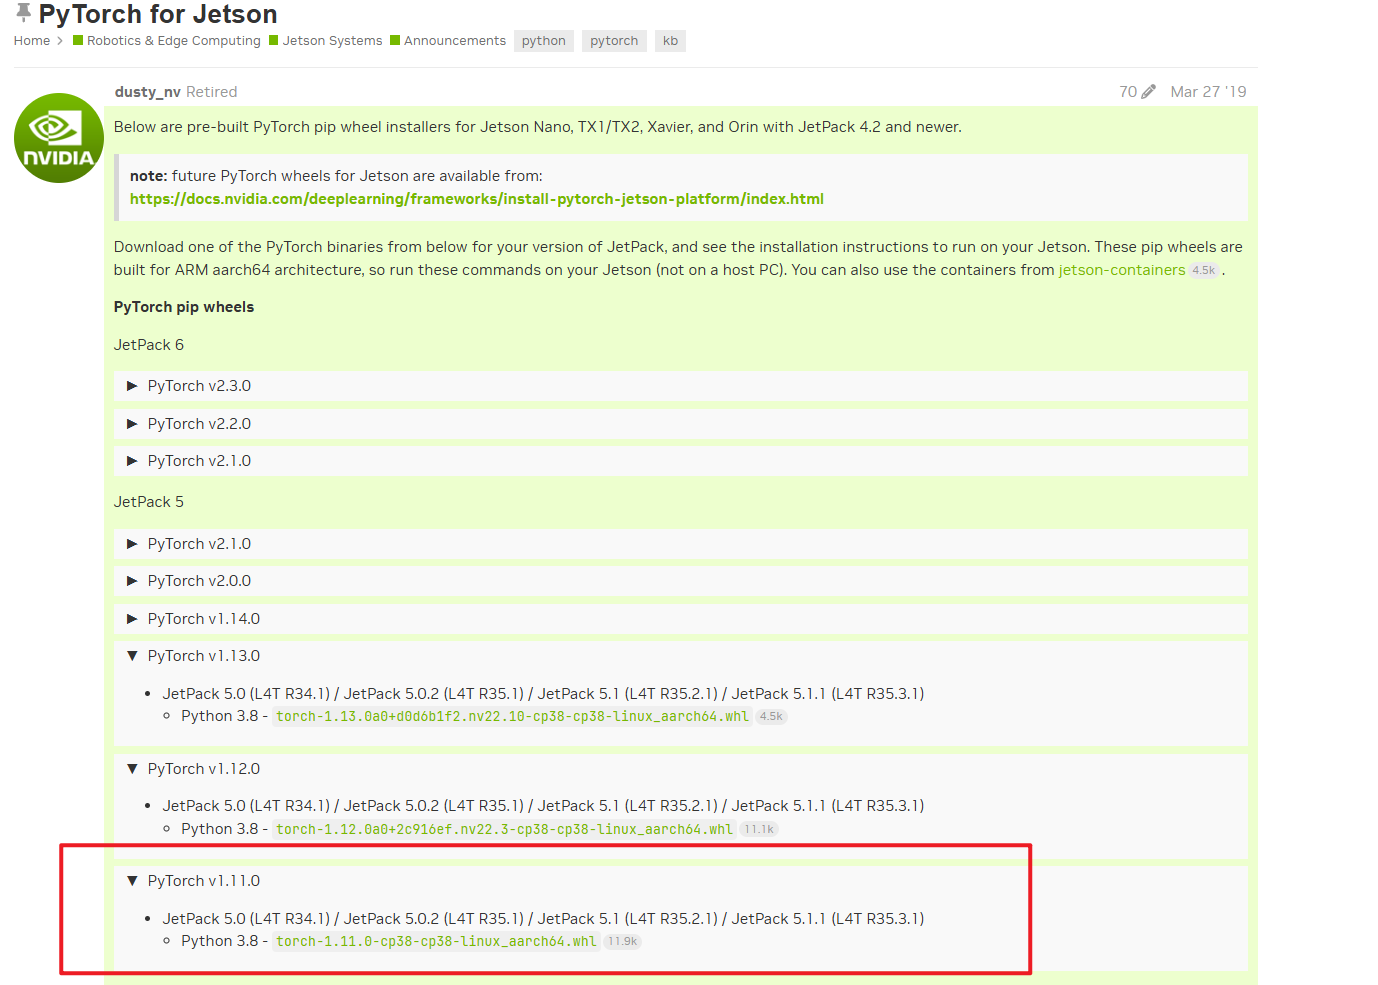Select the kb tag
Image resolution: width=1378 pixels, height=985 pixels.
click(670, 41)
